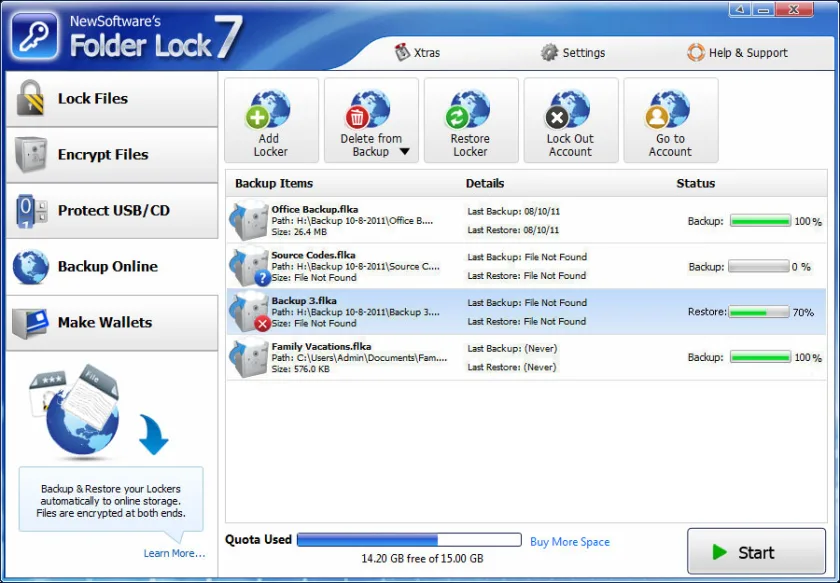Select the Office Backup.flka file name
Image resolution: width=840 pixels, height=583 pixels.
point(314,210)
